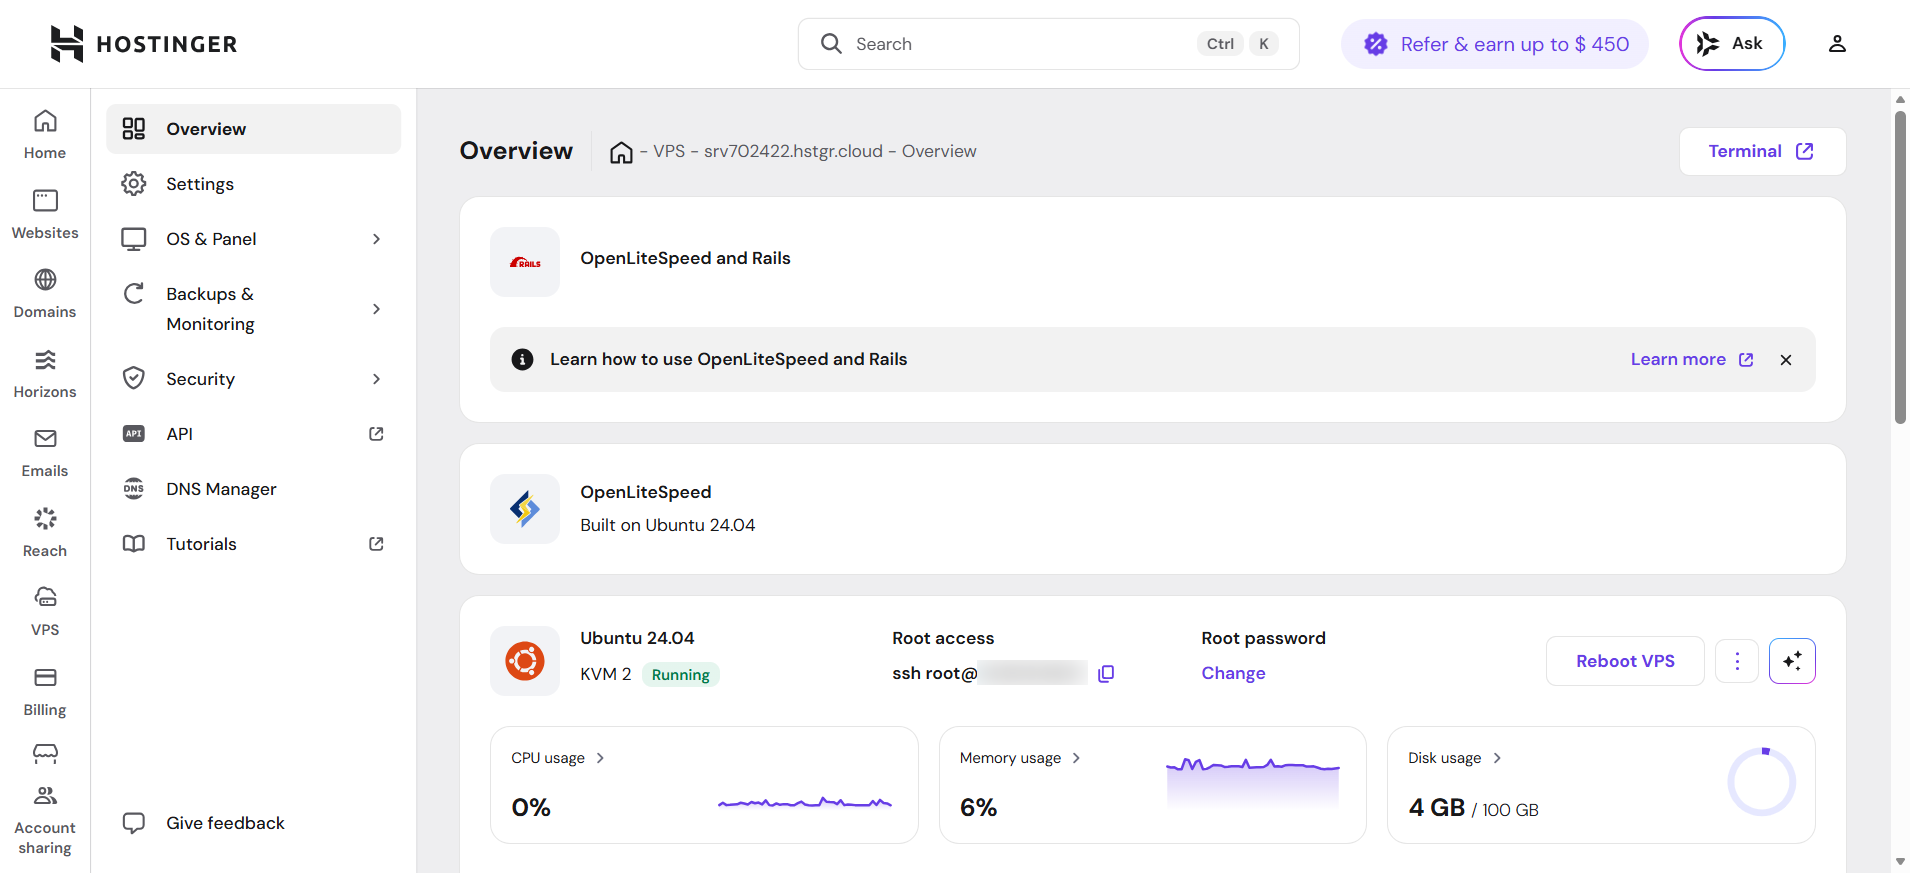Focus the Search input field

1048,44
